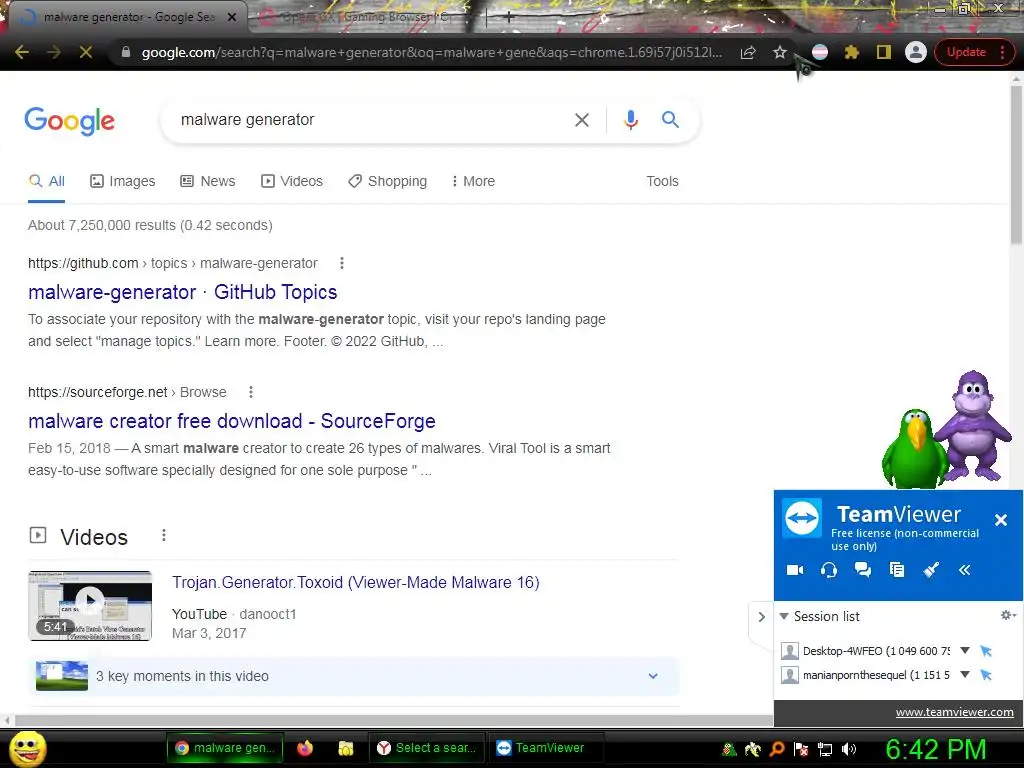Image resolution: width=1024 pixels, height=768 pixels.
Task: Open the search Tools options
Action: [x=662, y=181]
